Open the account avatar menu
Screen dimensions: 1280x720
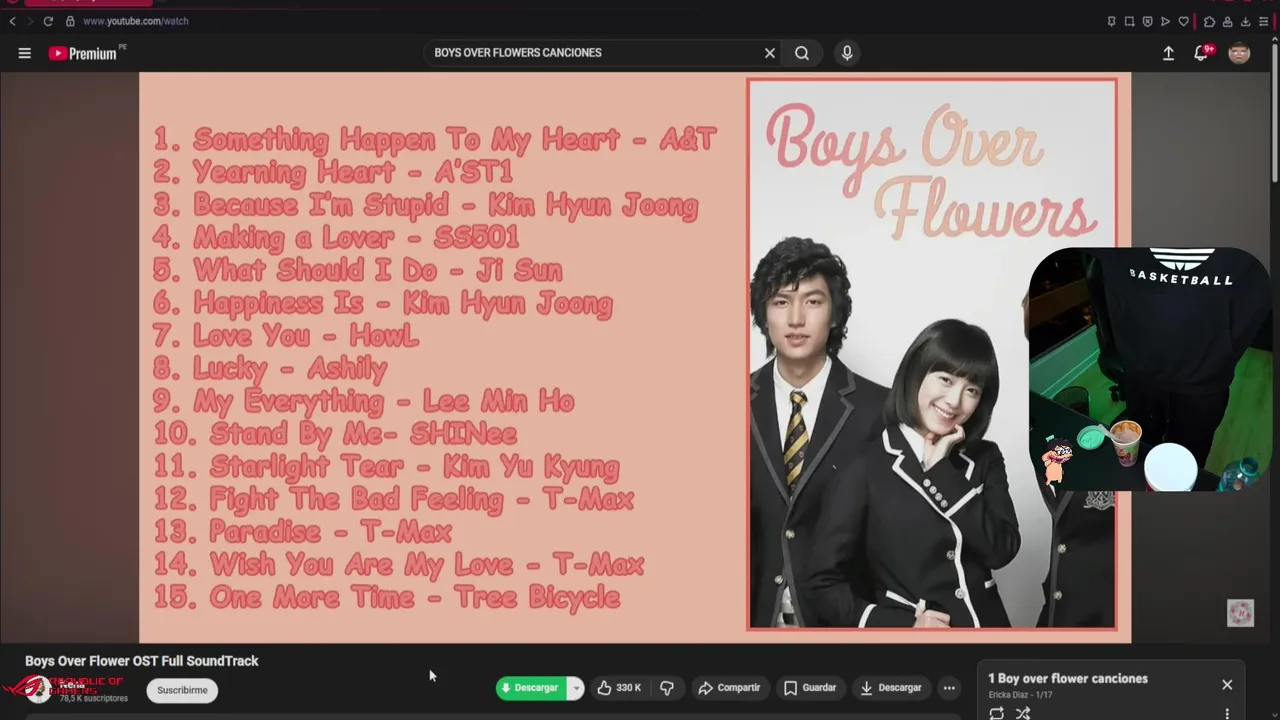tap(1239, 53)
